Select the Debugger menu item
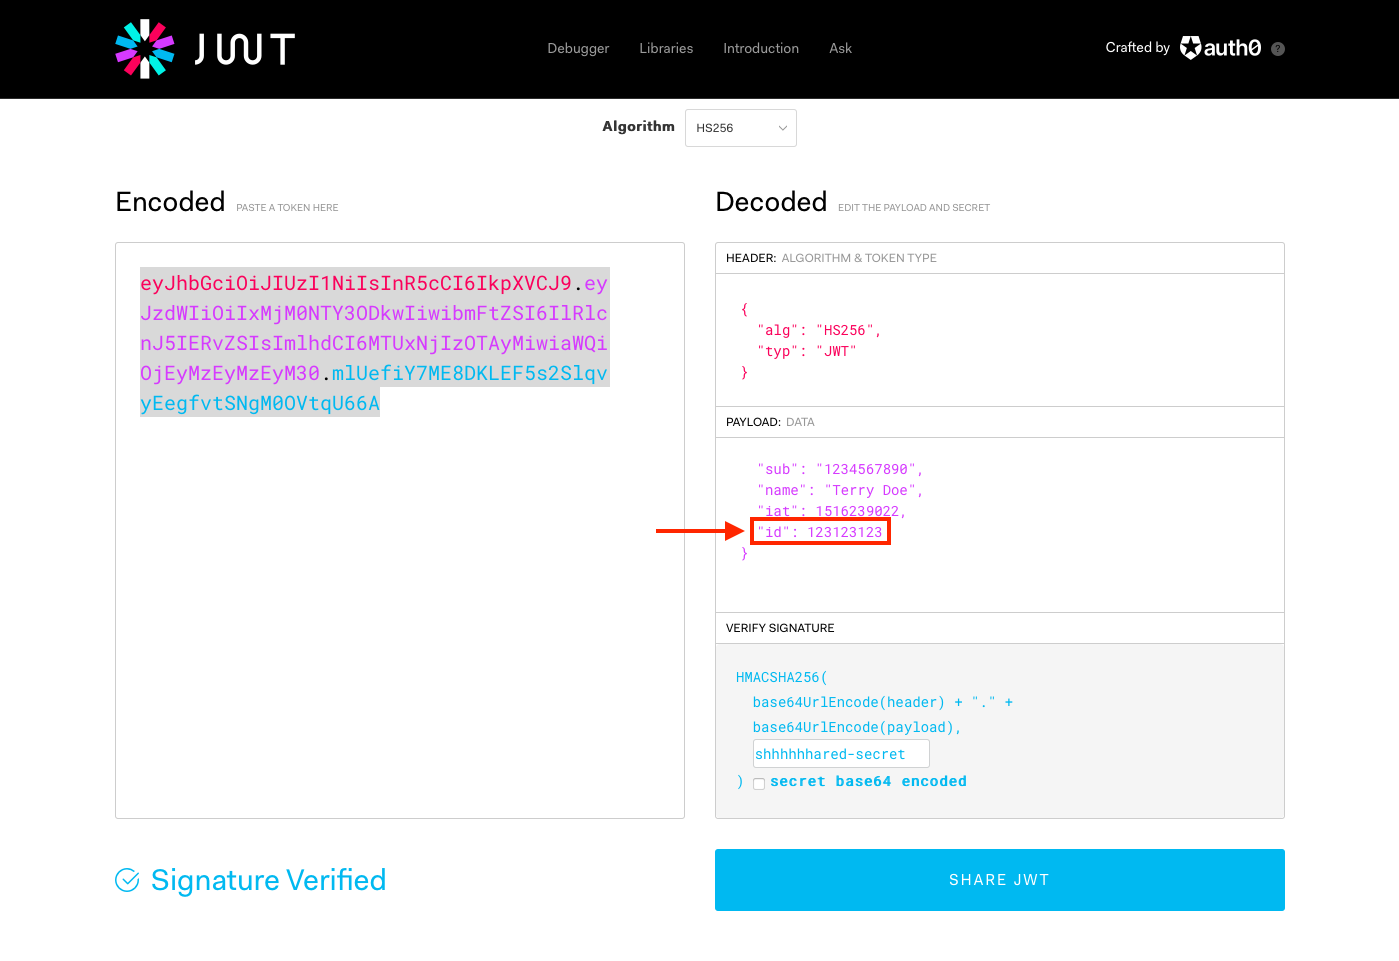 pos(577,48)
